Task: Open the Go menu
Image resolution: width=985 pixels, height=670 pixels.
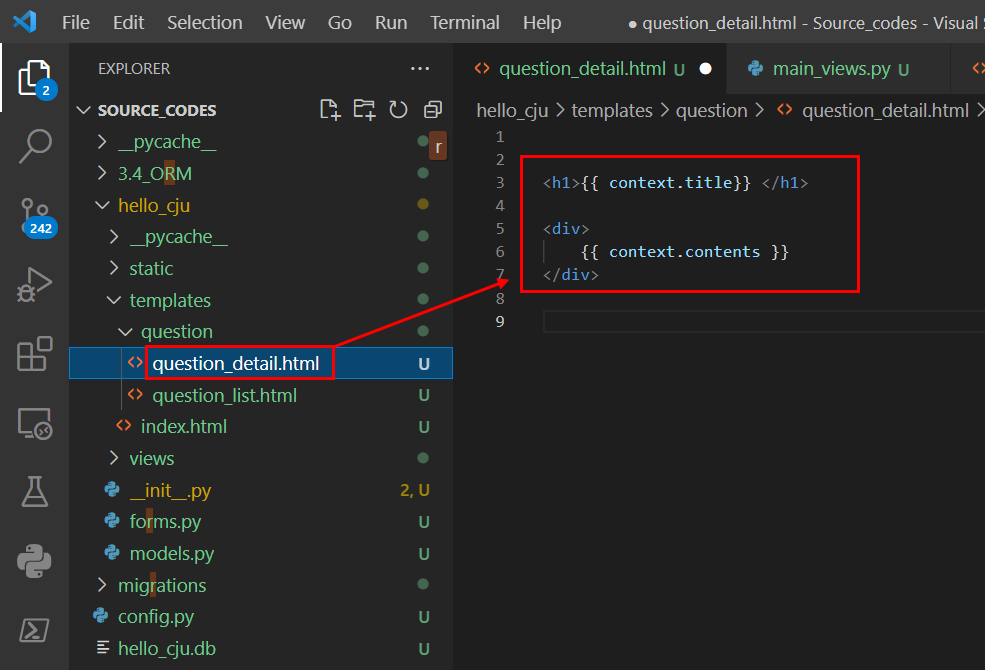Action: (x=339, y=23)
